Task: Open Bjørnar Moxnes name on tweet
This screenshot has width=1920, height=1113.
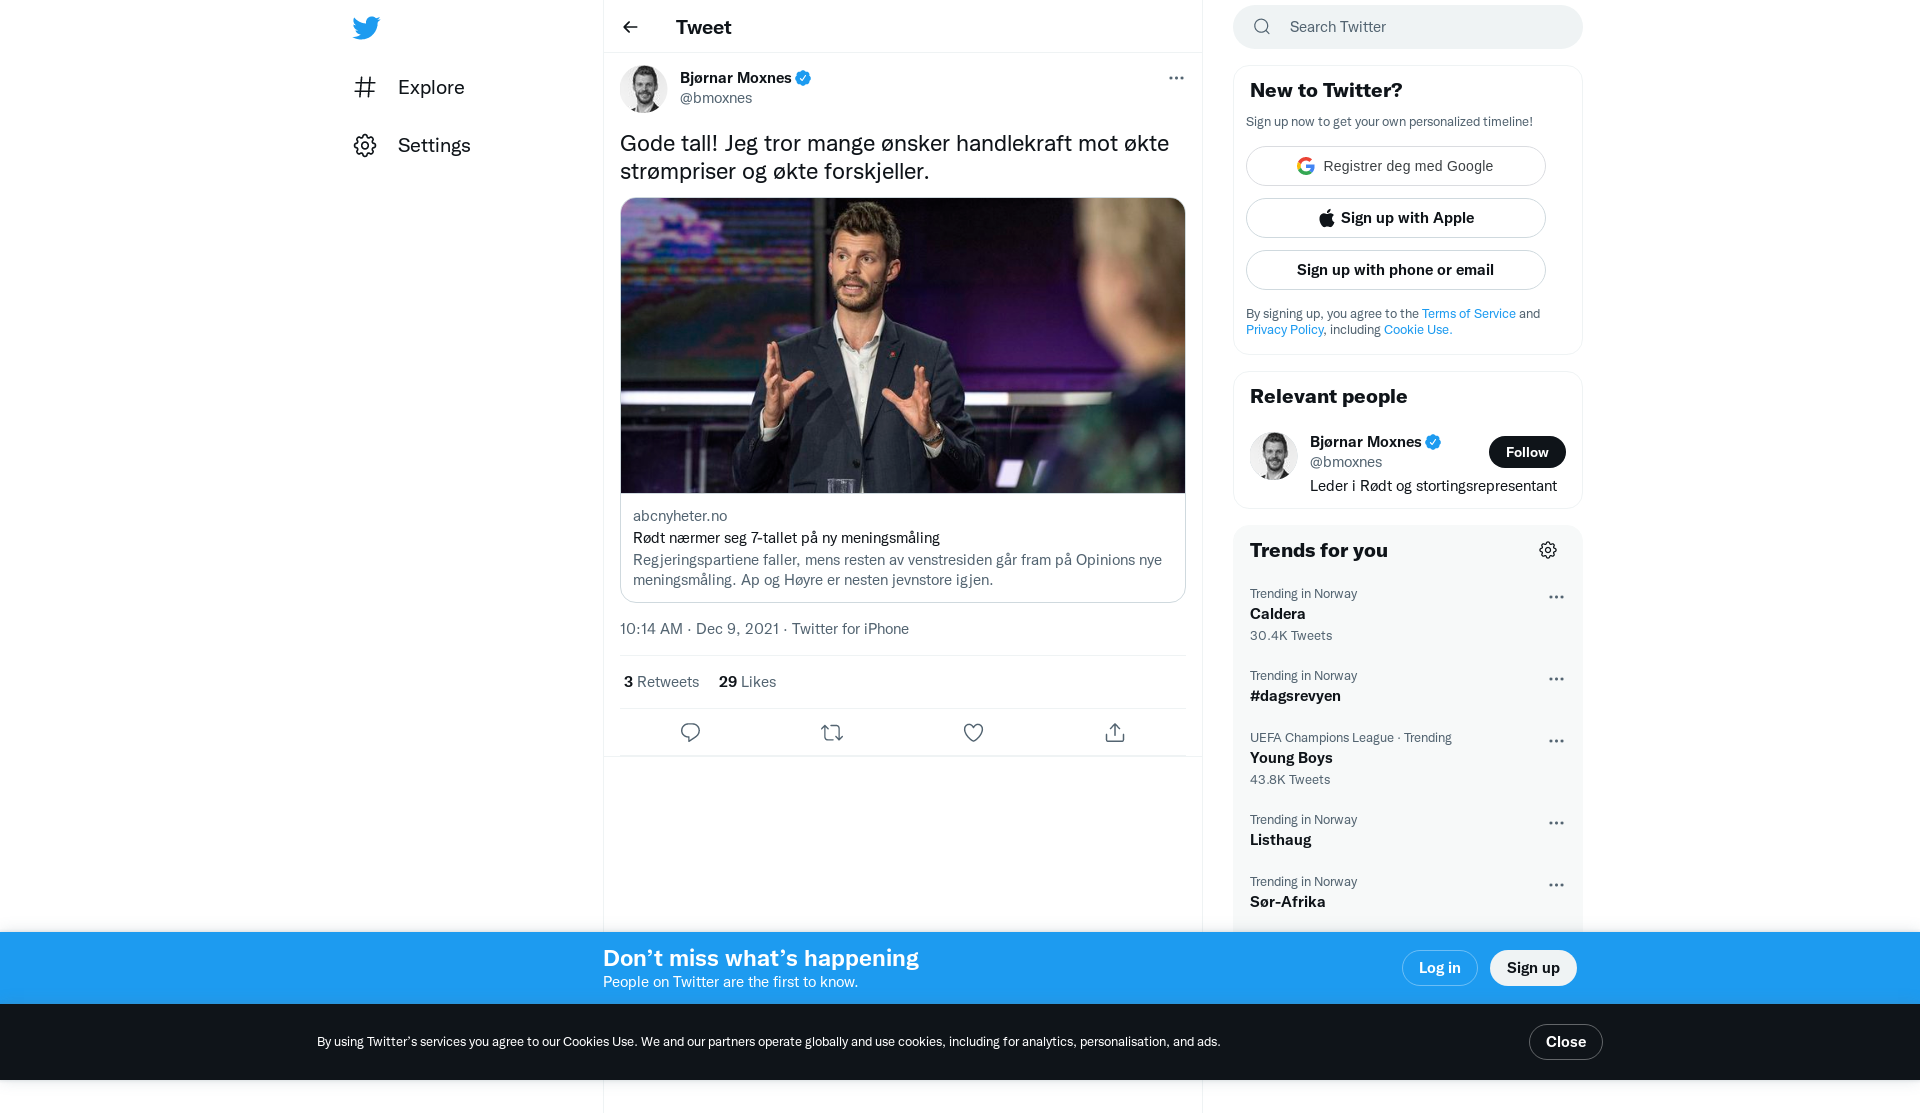Action: [736, 78]
